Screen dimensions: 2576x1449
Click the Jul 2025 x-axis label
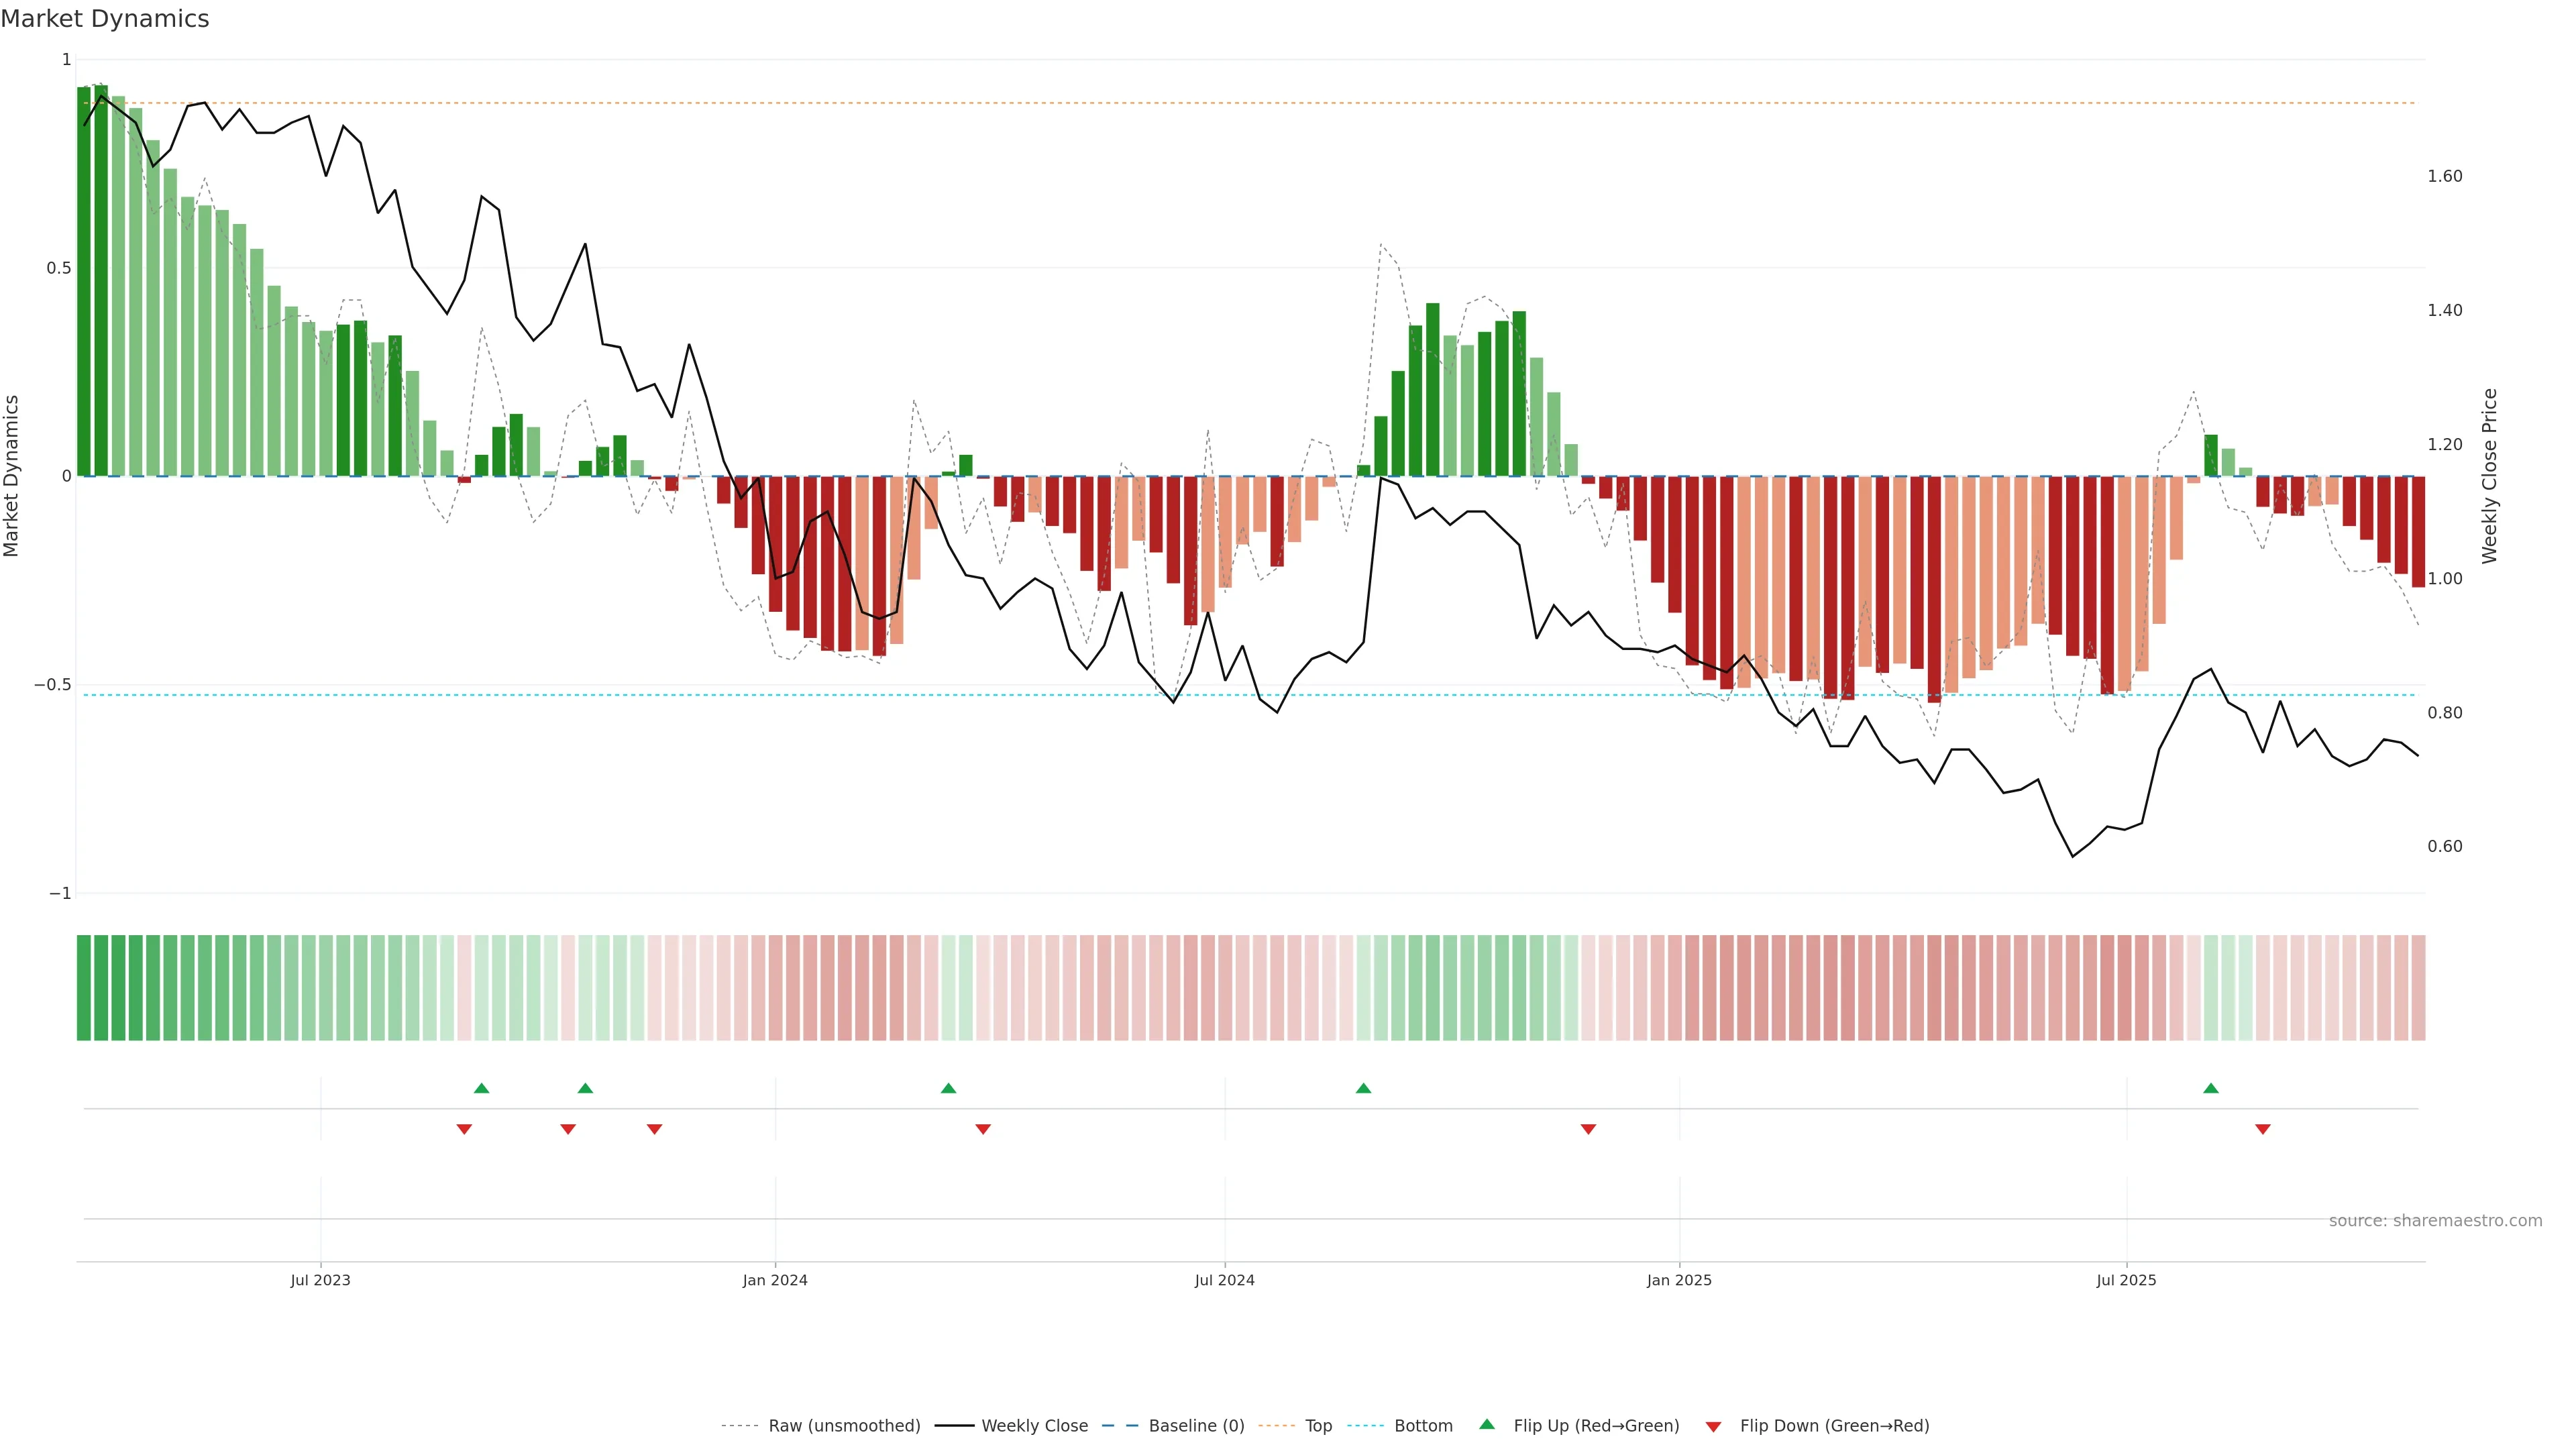[x=2126, y=1280]
